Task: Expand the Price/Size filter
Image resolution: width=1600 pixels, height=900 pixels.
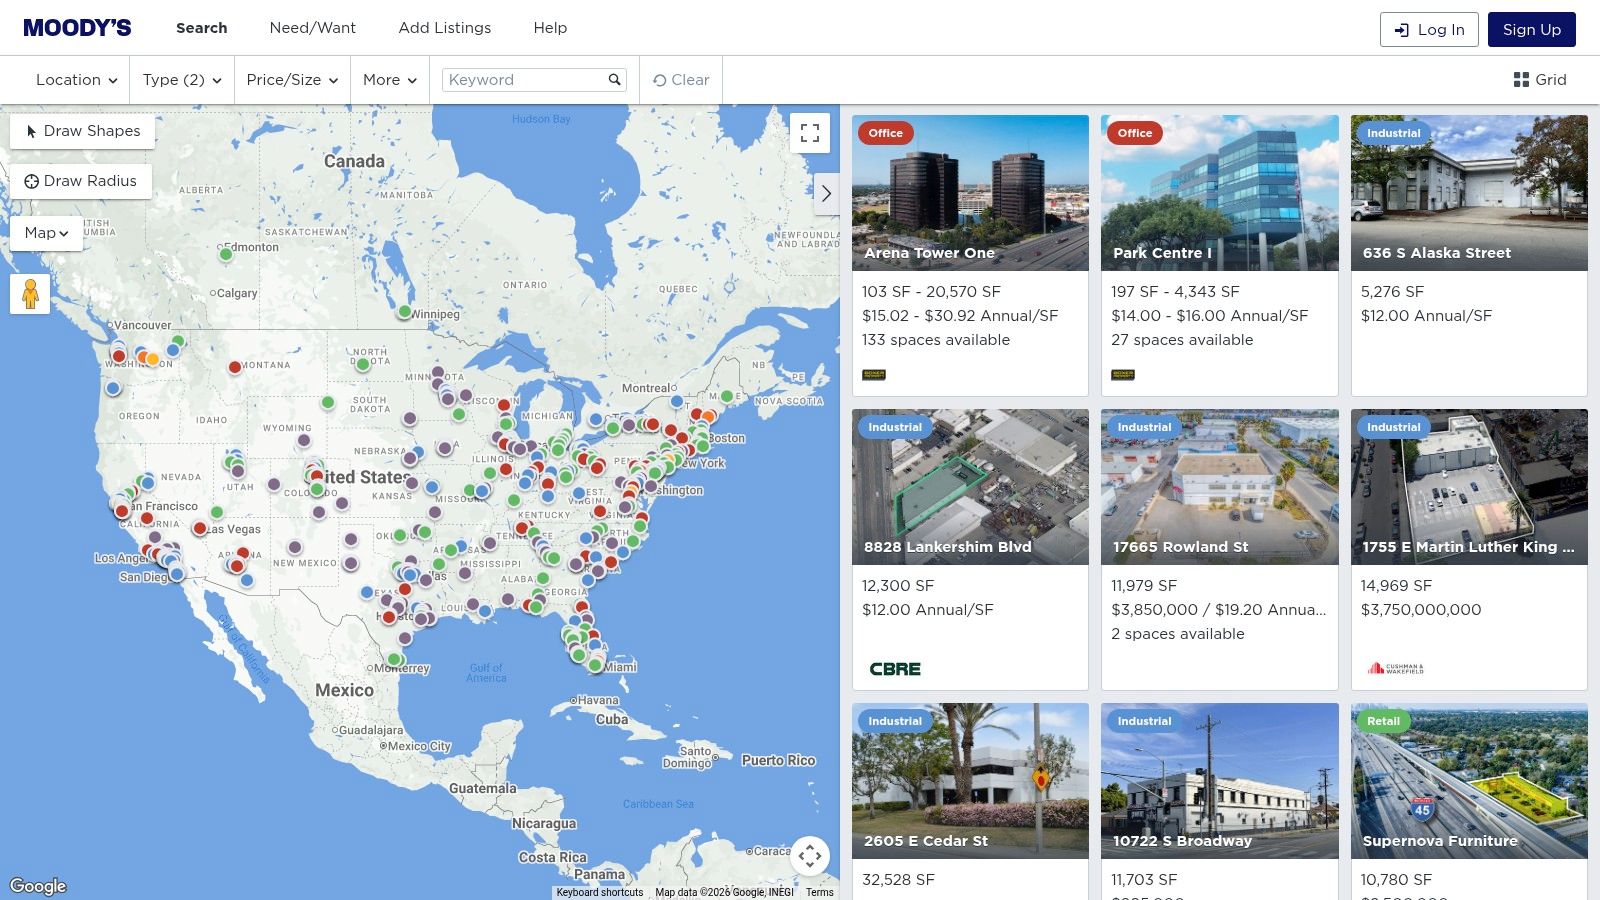Action: click(x=292, y=80)
